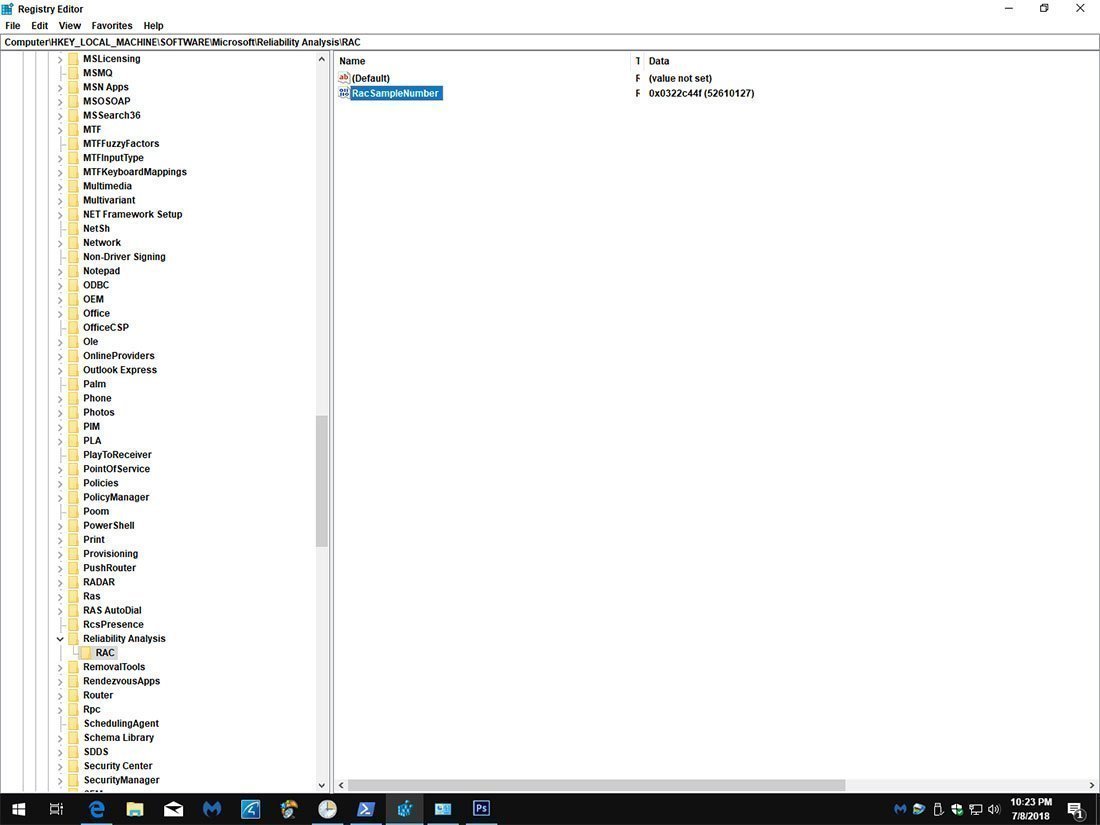Image resolution: width=1100 pixels, height=825 pixels.
Task: Click the volume icon in the system tray
Action: (993, 810)
